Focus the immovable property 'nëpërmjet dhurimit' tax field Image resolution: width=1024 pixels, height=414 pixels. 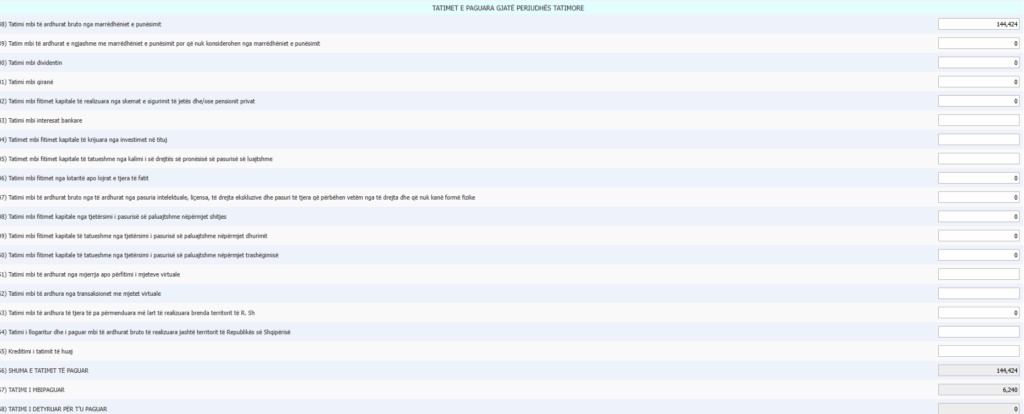point(978,235)
